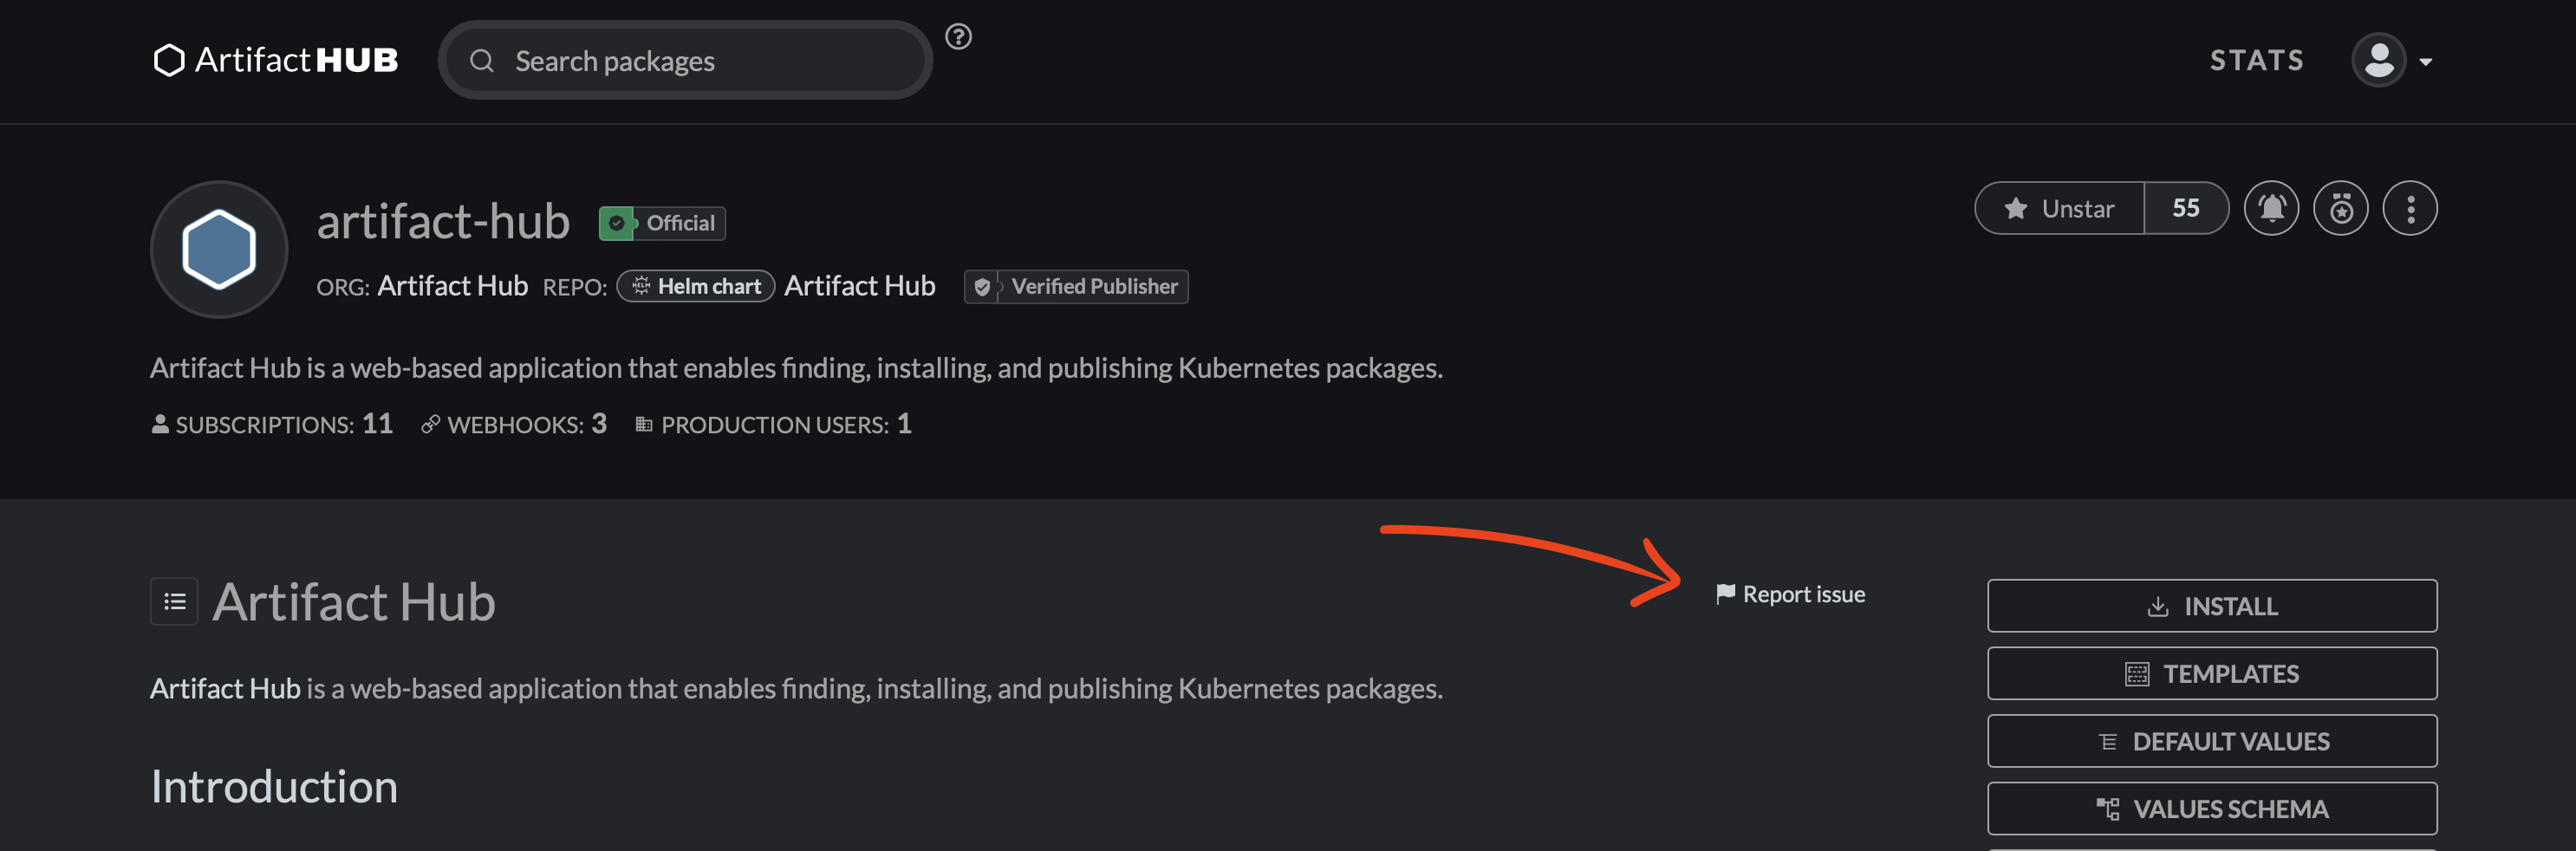Click the search magnifier icon
The width and height of the screenshot is (2576, 851).
[x=483, y=60]
